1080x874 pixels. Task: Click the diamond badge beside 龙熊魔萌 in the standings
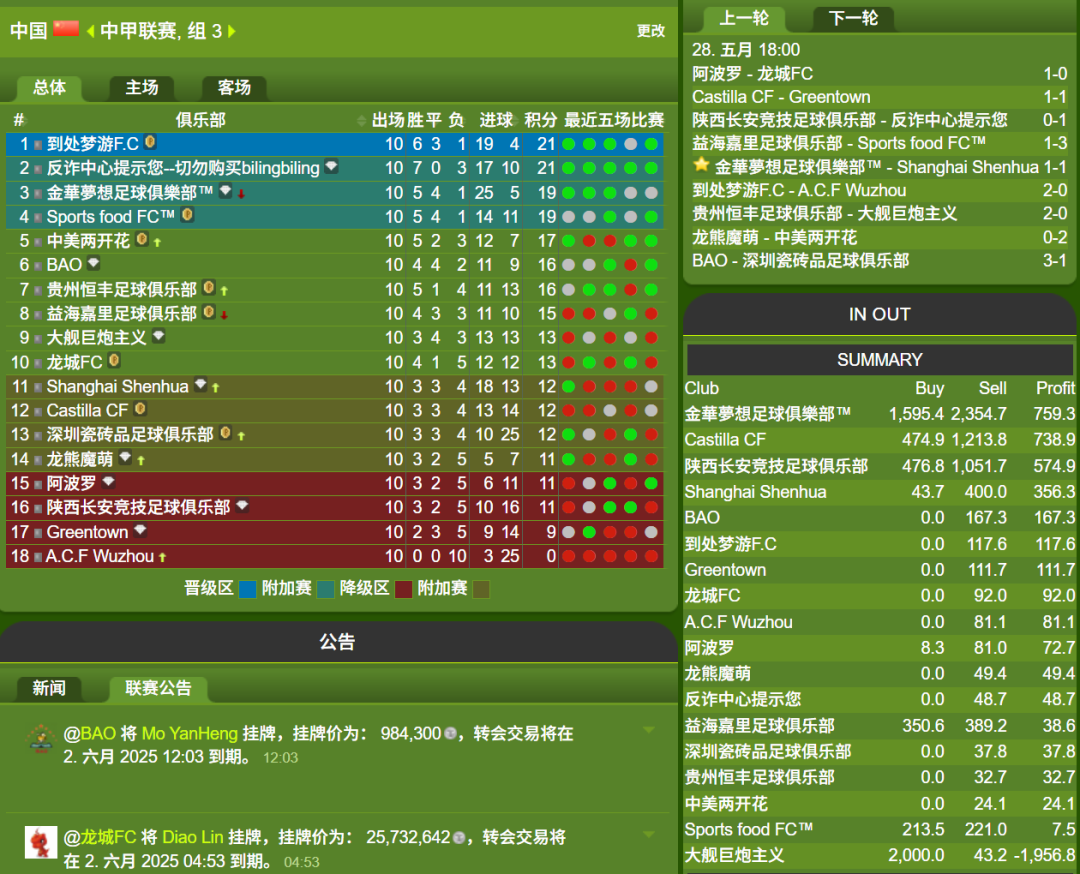tap(125, 457)
